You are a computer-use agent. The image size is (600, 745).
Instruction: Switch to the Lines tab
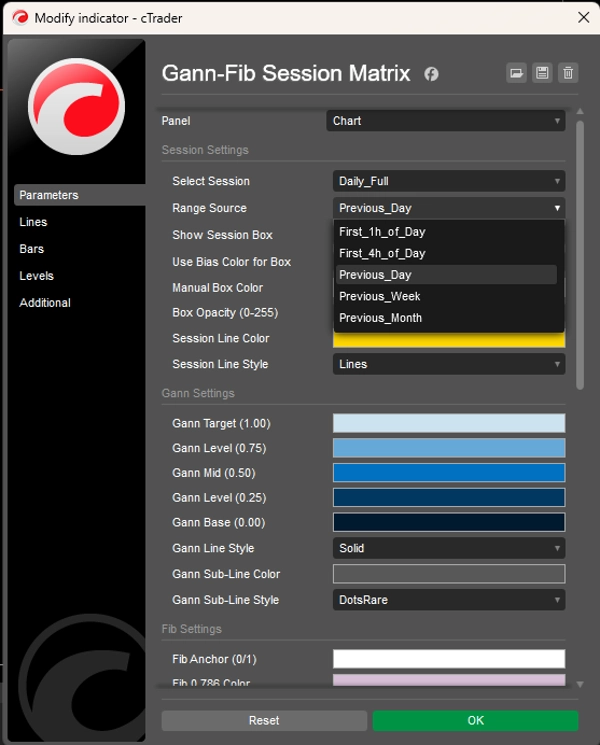[x=33, y=222]
